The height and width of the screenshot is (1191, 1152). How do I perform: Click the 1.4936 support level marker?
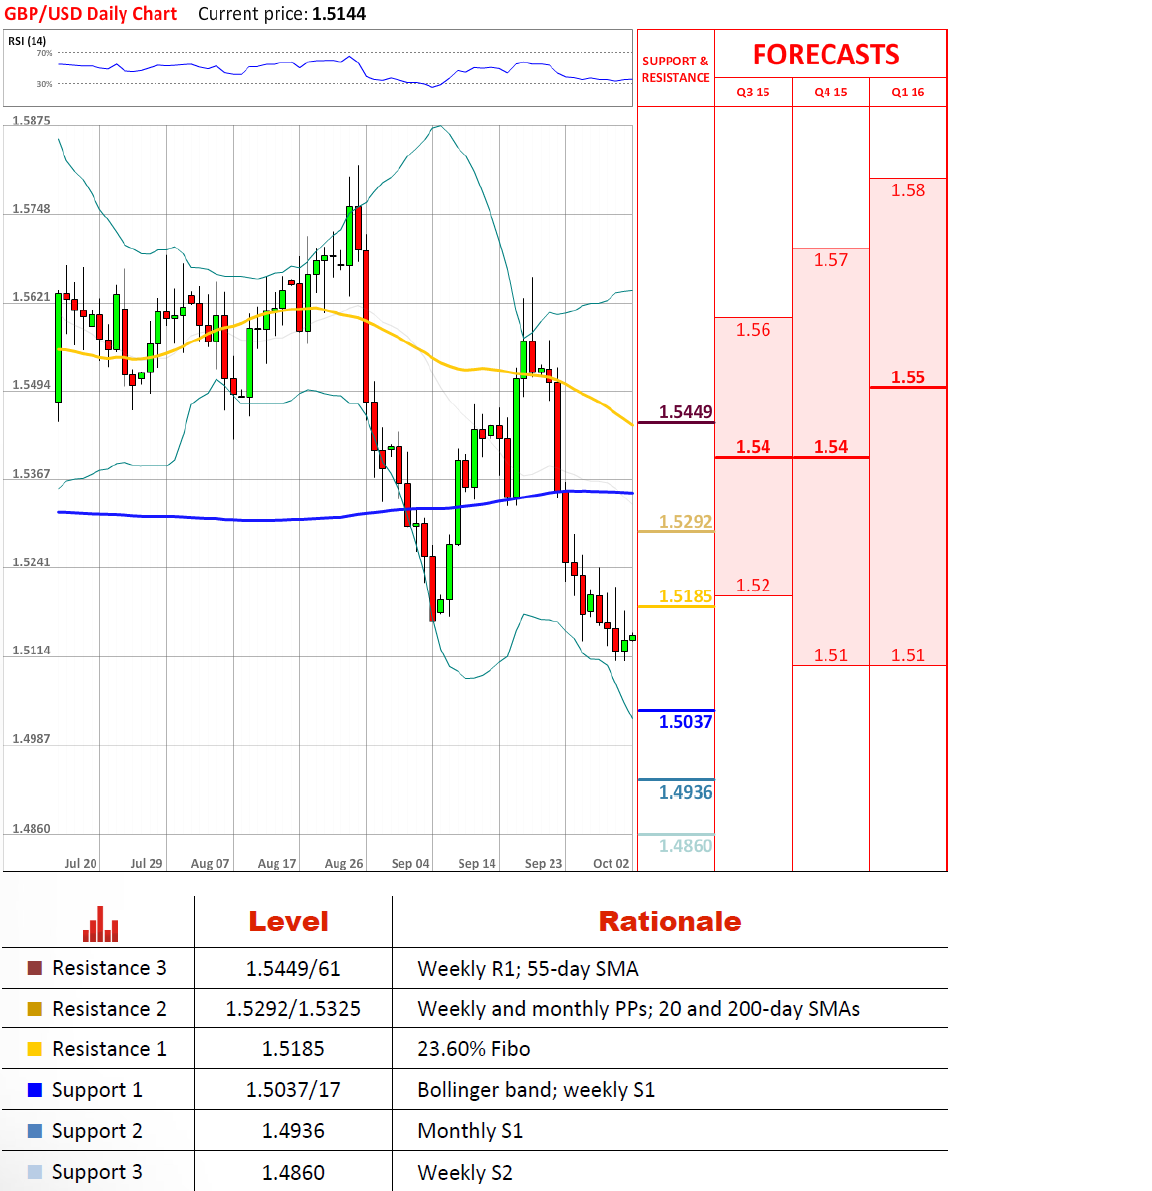685,792
